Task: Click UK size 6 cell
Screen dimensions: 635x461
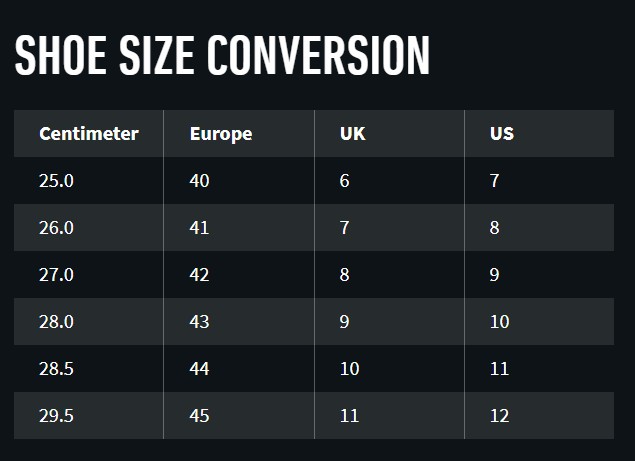Action: click(345, 181)
